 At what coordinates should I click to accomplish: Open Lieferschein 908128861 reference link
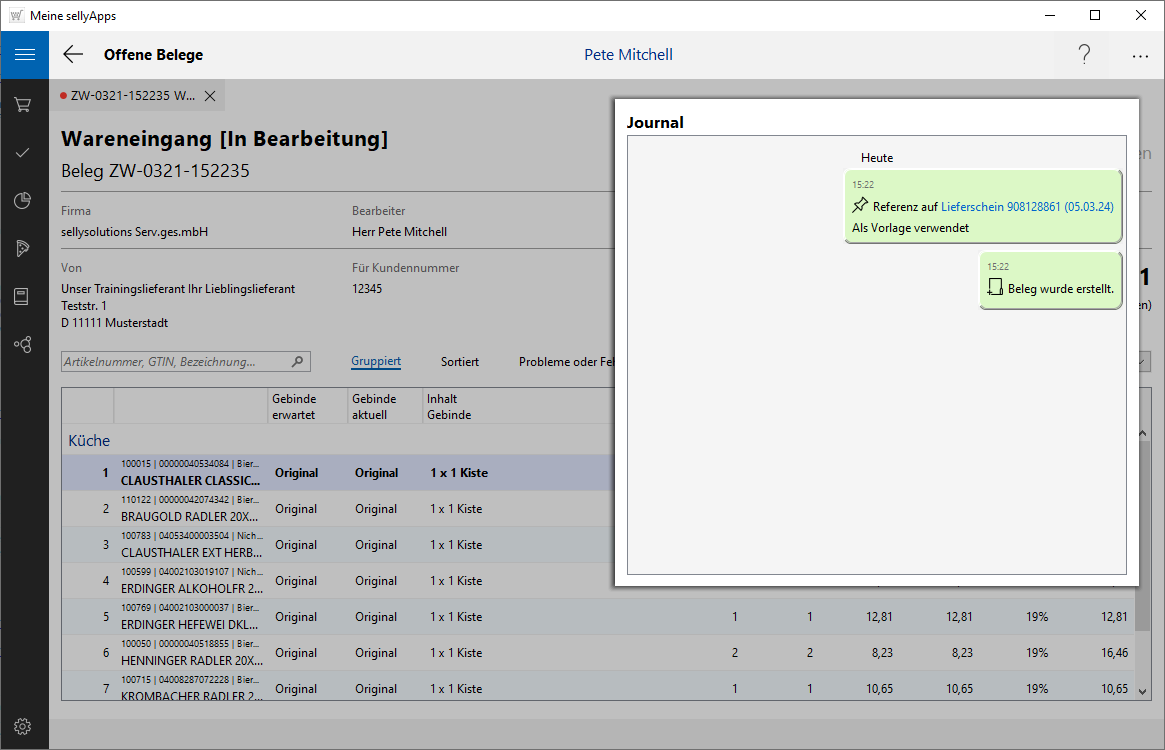(1027, 207)
